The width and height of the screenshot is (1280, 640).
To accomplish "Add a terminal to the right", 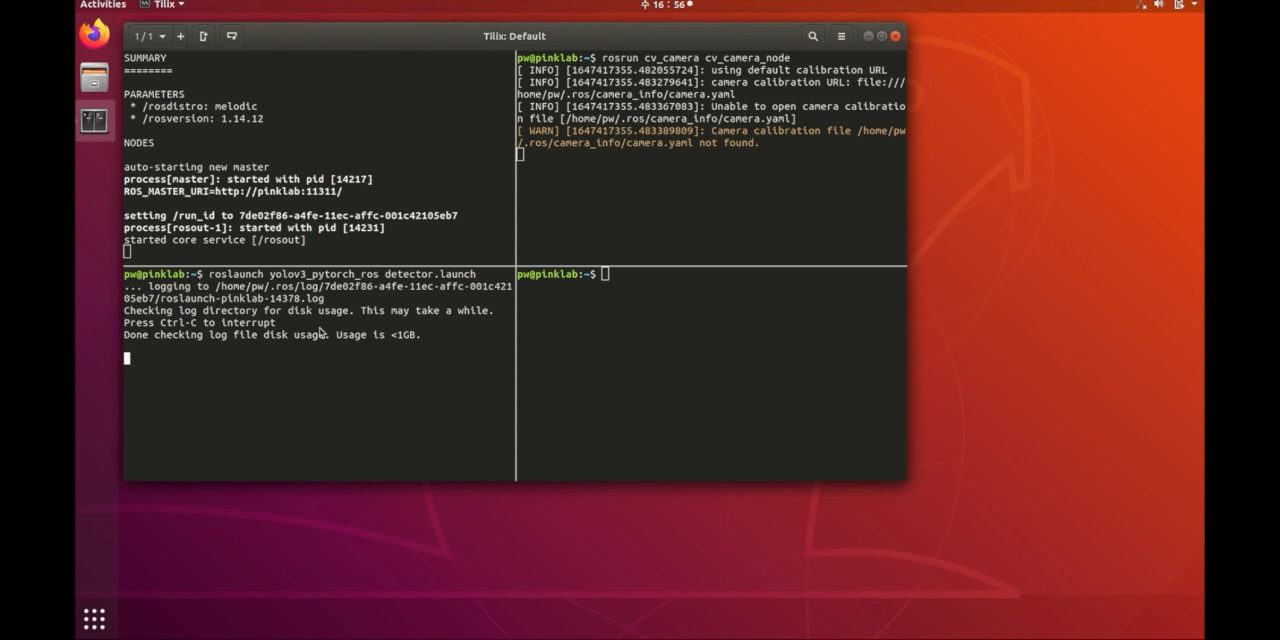I will pos(204,36).
